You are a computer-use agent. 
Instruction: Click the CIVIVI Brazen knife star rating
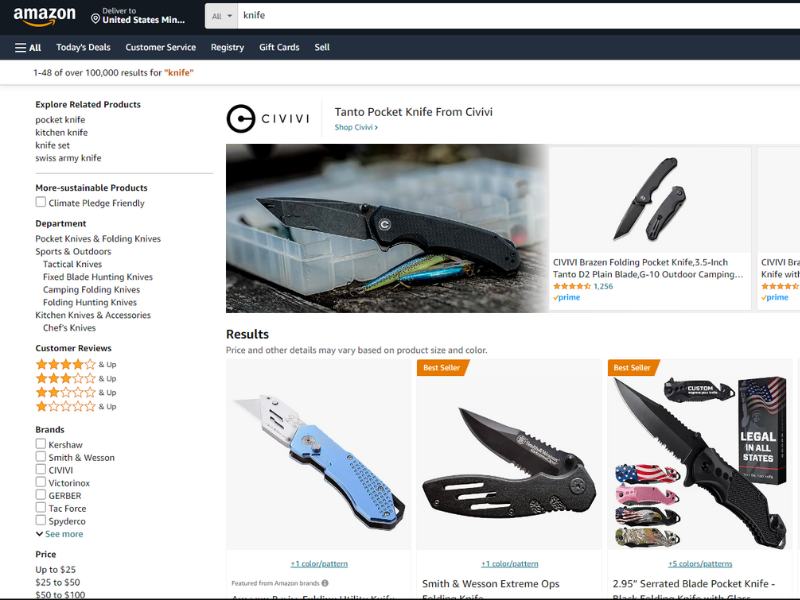571,286
